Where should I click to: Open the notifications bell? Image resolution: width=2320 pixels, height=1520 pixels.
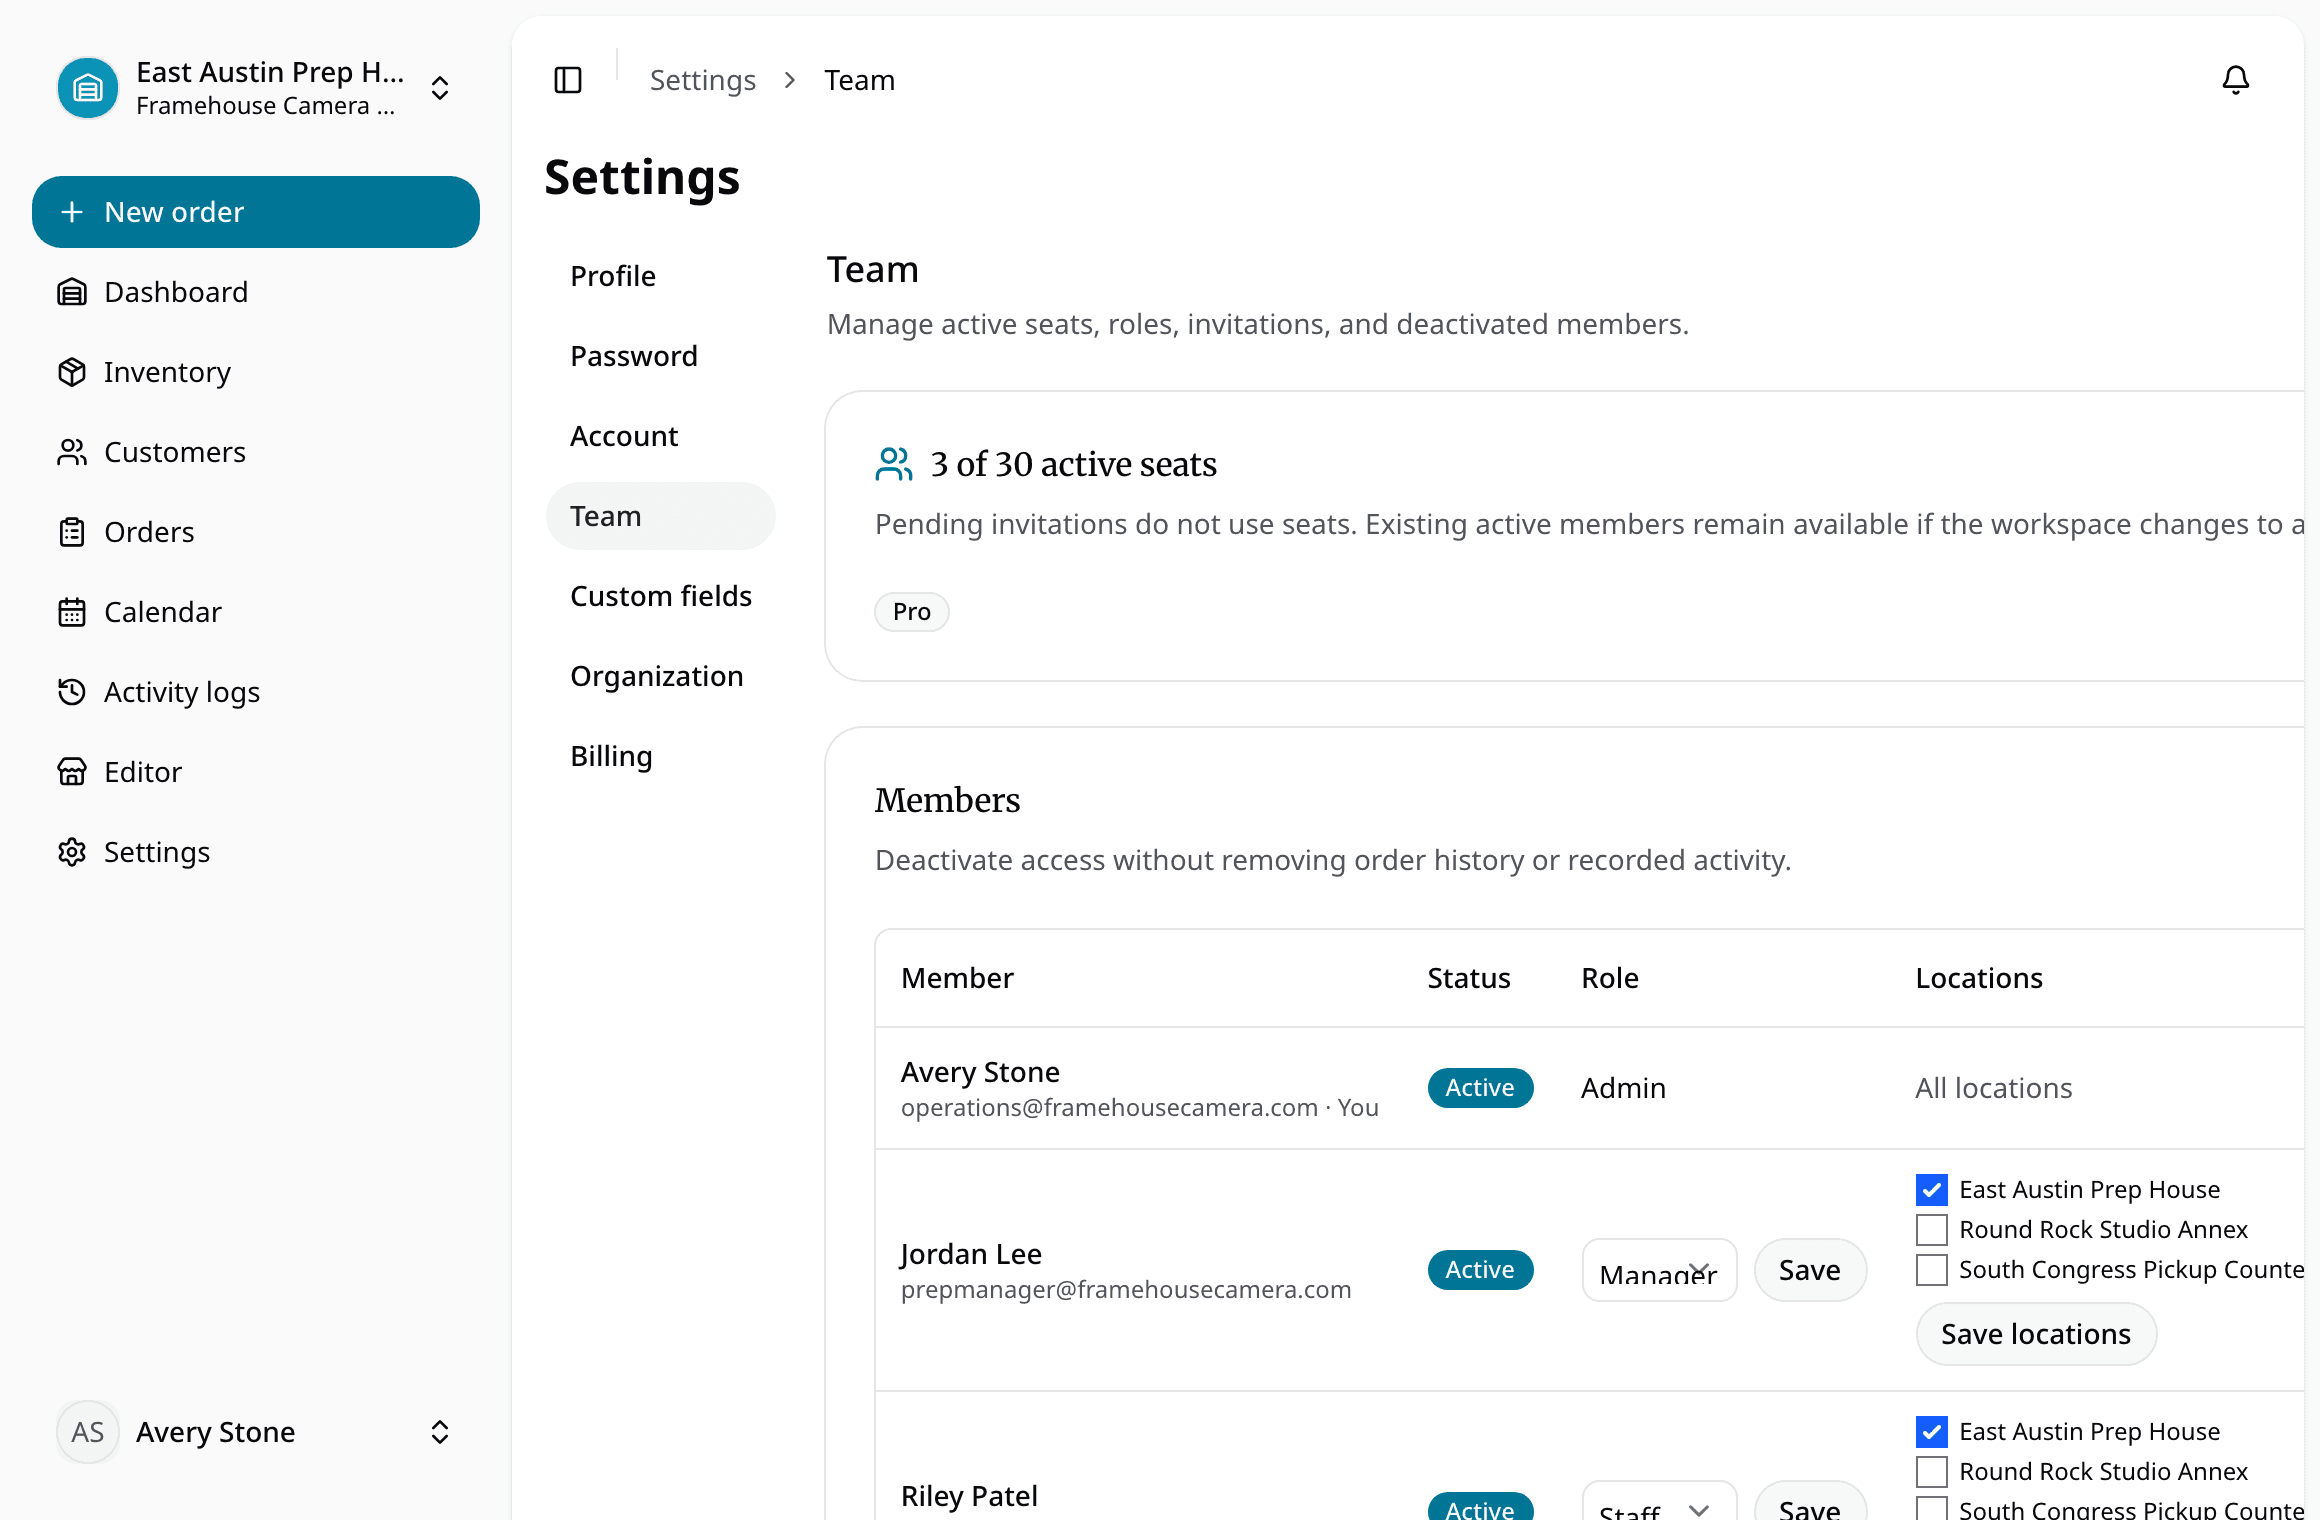point(2235,80)
